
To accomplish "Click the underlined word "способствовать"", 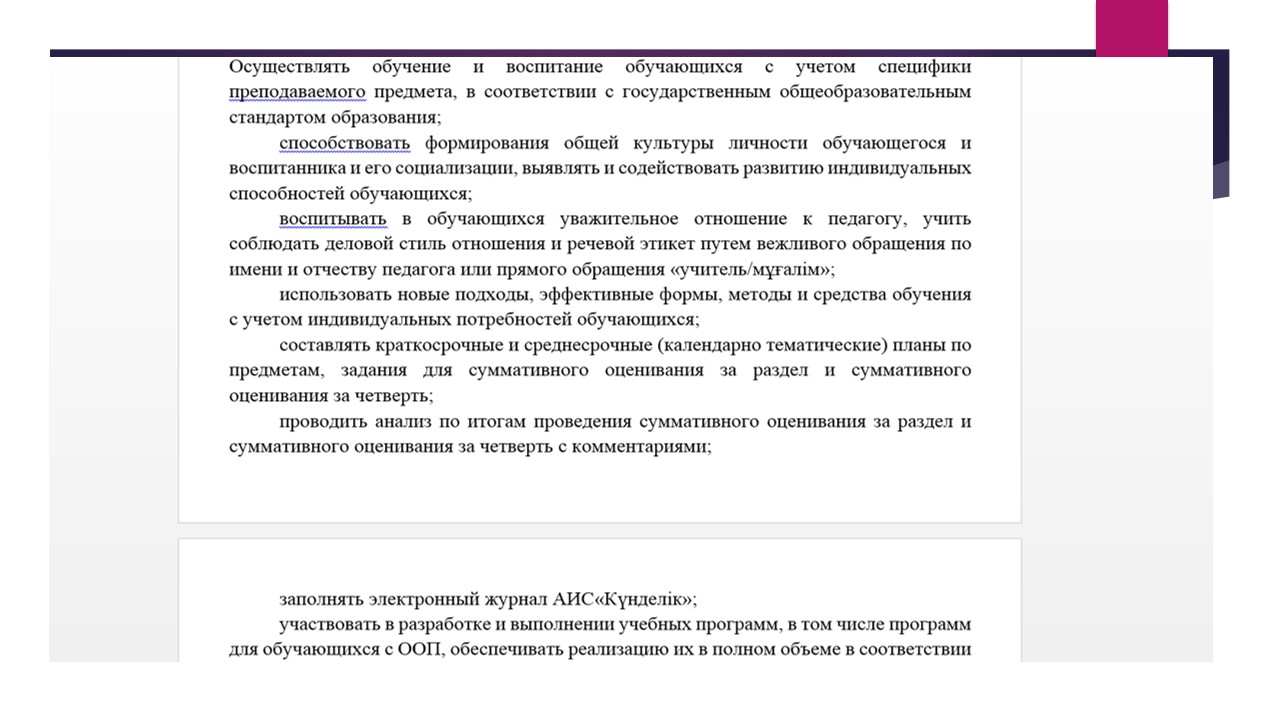I will 344,144.
